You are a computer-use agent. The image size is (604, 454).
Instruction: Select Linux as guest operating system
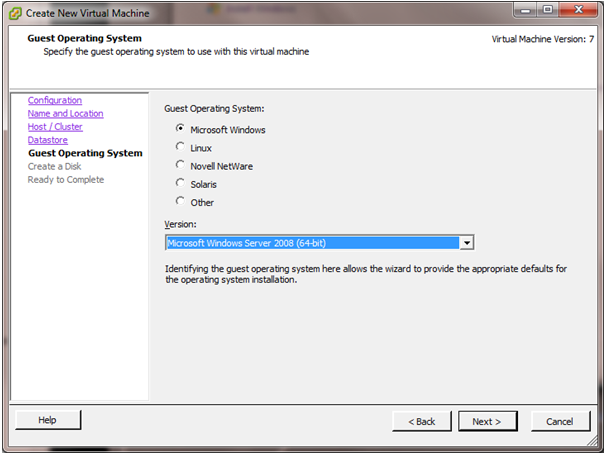tap(180, 146)
